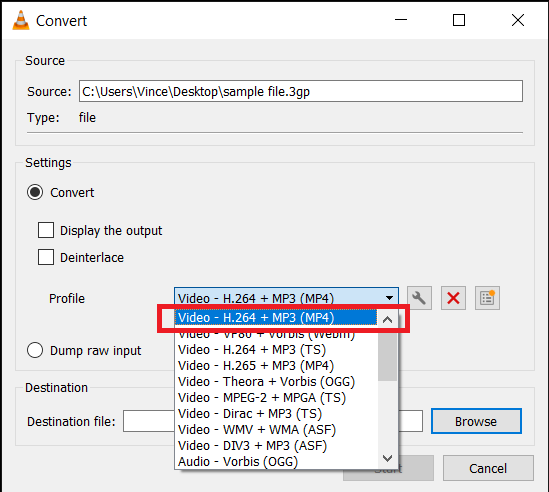Choose Video - H.264 + MP3 (MP4) highlighted option
The width and height of the screenshot is (549, 492).
pyautogui.click(x=276, y=318)
